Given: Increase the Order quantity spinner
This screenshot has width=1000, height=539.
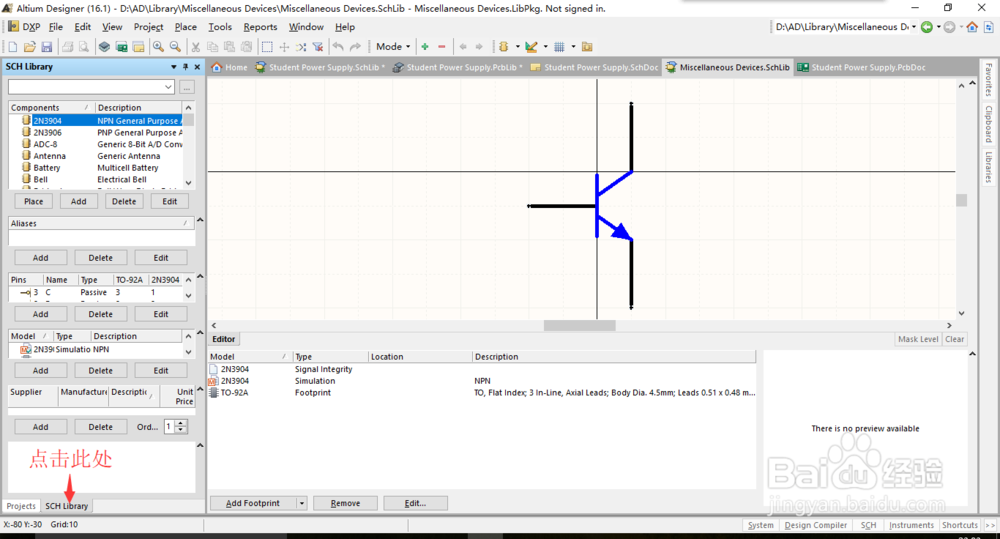Looking at the screenshot, I should tap(181, 424).
